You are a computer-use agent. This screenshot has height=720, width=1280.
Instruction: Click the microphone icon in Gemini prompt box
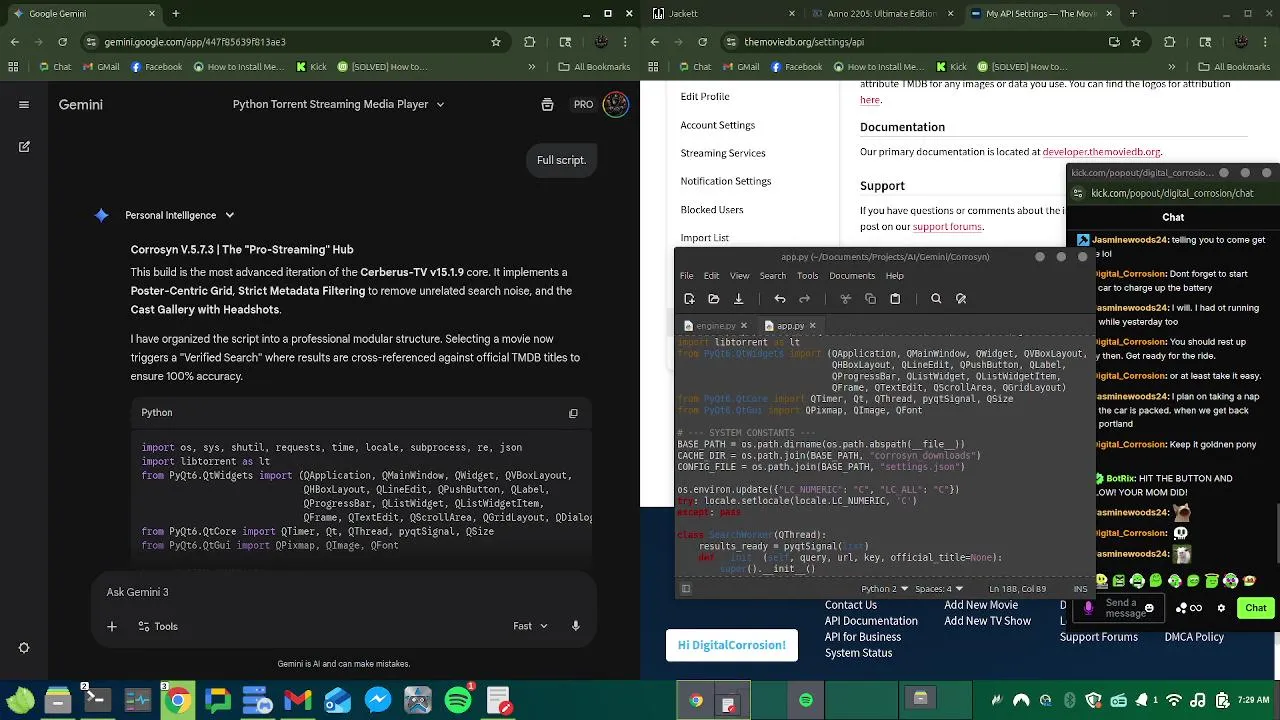[x=575, y=626]
